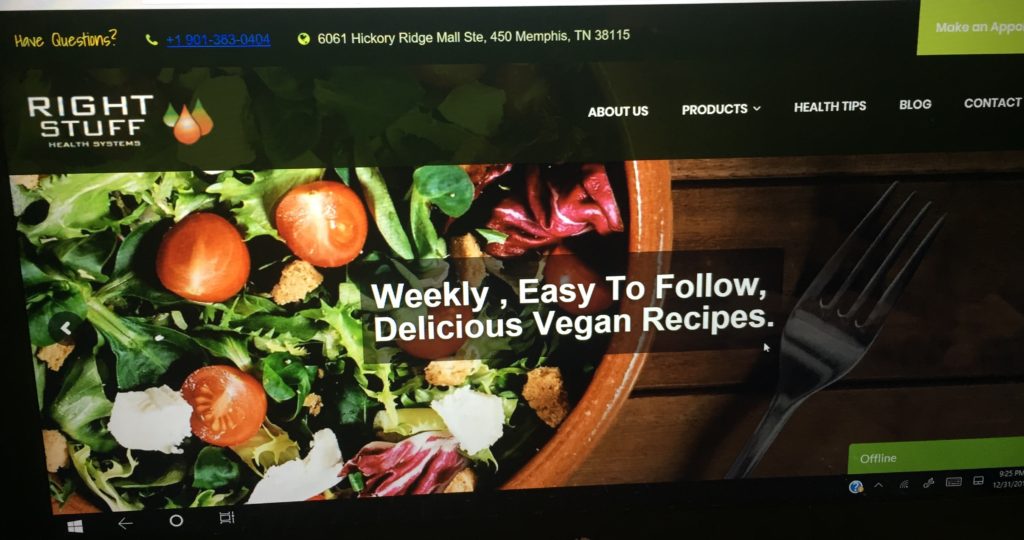Open the About Us page
This screenshot has width=1024, height=540.
(x=618, y=112)
